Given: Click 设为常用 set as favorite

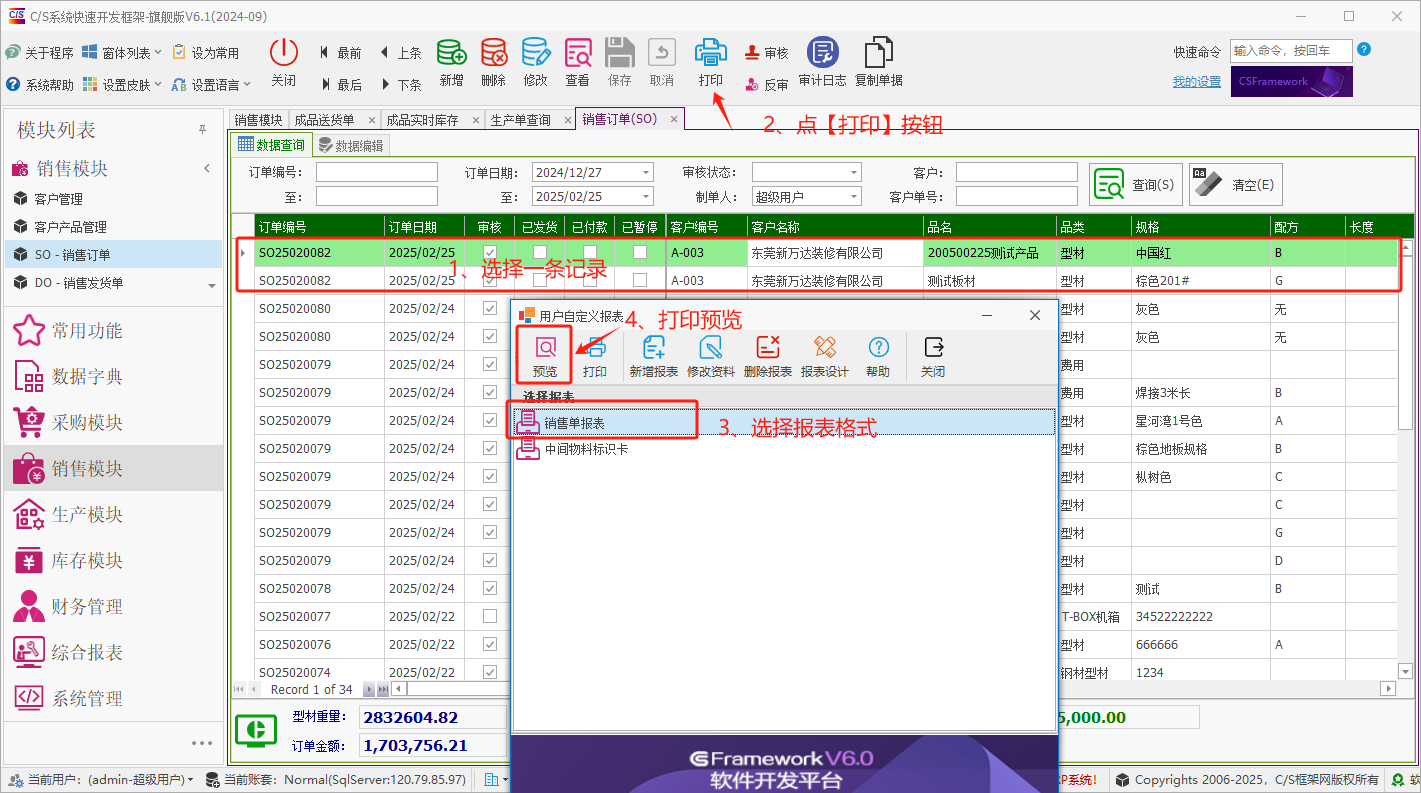Looking at the screenshot, I should tap(206, 52).
